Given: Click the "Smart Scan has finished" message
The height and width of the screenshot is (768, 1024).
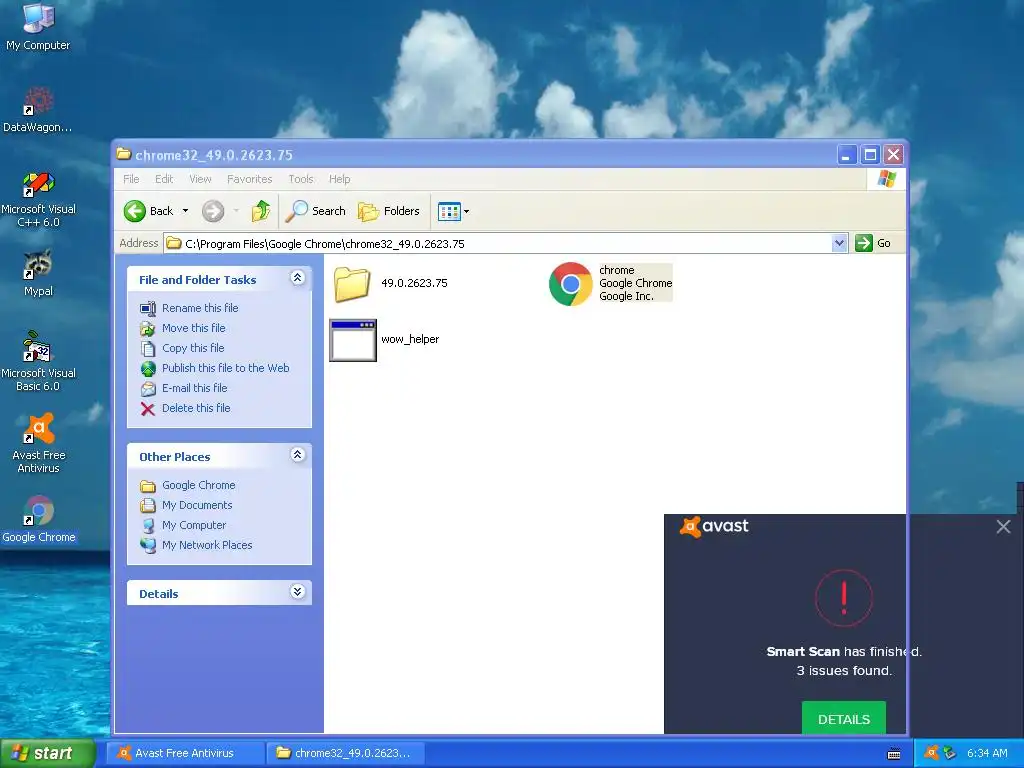Looking at the screenshot, I should click(844, 652).
